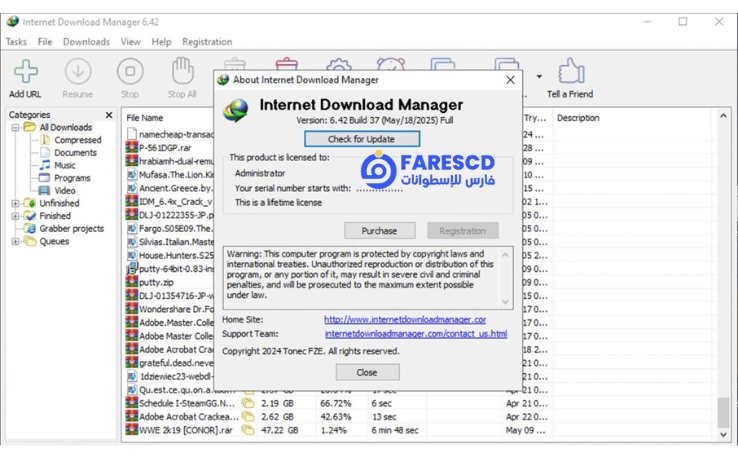The width and height of the screenshot is (738, 458).
Task: Open the File menu
Action: pos(45,42)
